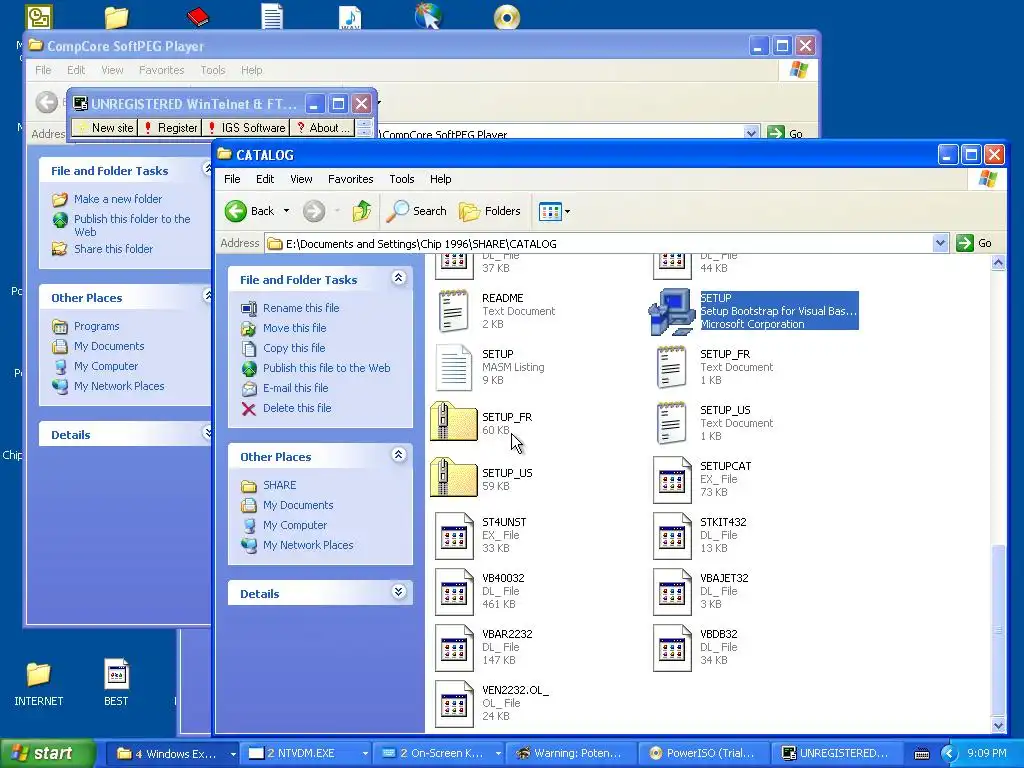The image size is (1024, 768).
Task: Open the Back history dropdown arrow
Action: click(x=286, y=211)
